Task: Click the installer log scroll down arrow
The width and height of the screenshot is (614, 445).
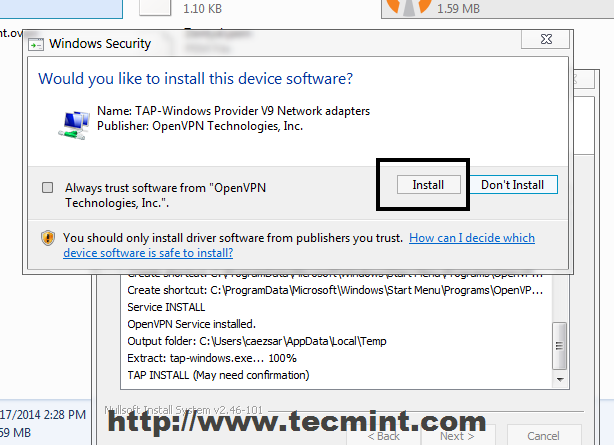Action: pos(560,380)
